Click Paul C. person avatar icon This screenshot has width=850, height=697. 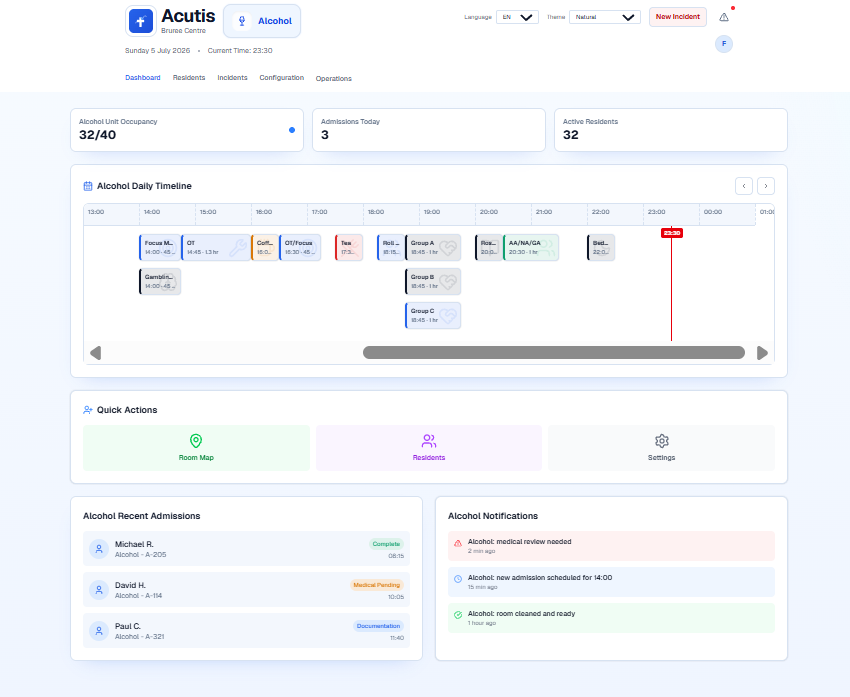[99, 631]
